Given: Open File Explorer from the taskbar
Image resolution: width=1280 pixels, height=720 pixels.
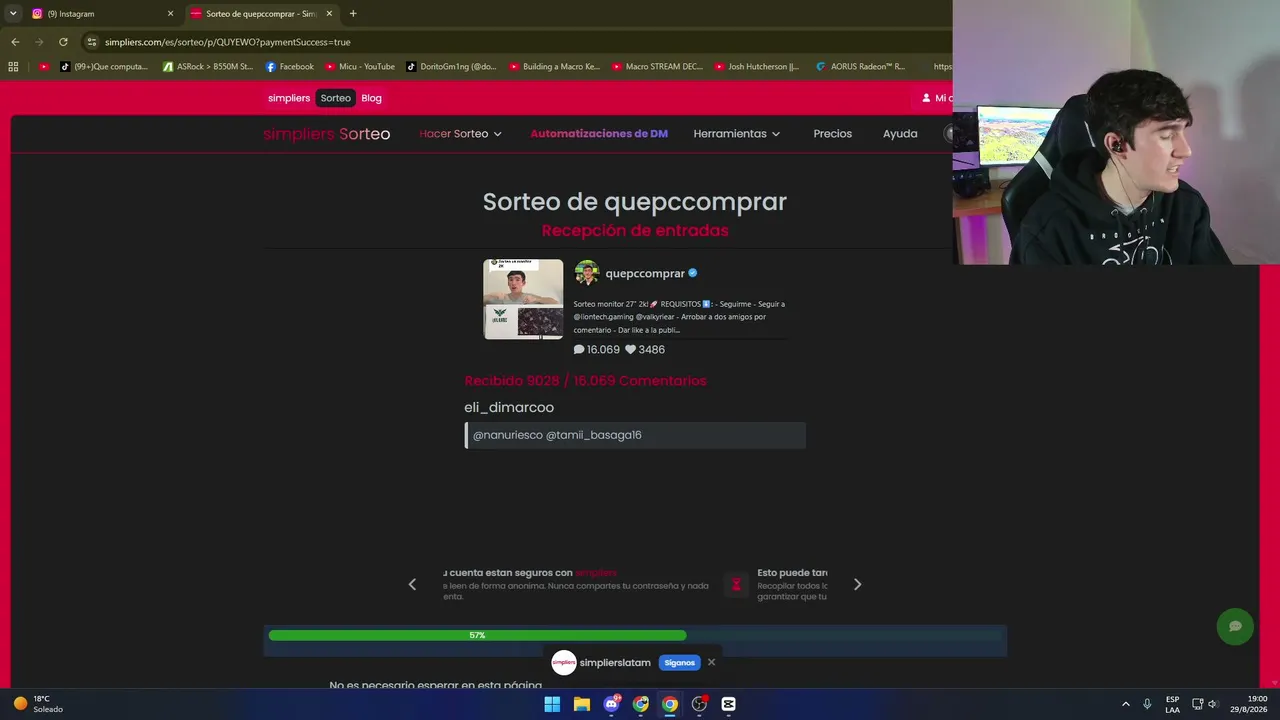Looking at the screenshot, I should tap(582, 704).
